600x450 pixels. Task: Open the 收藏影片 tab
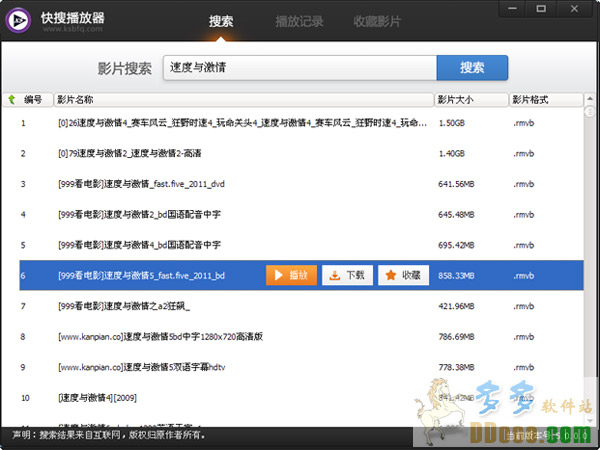click(x=377, y=21)
